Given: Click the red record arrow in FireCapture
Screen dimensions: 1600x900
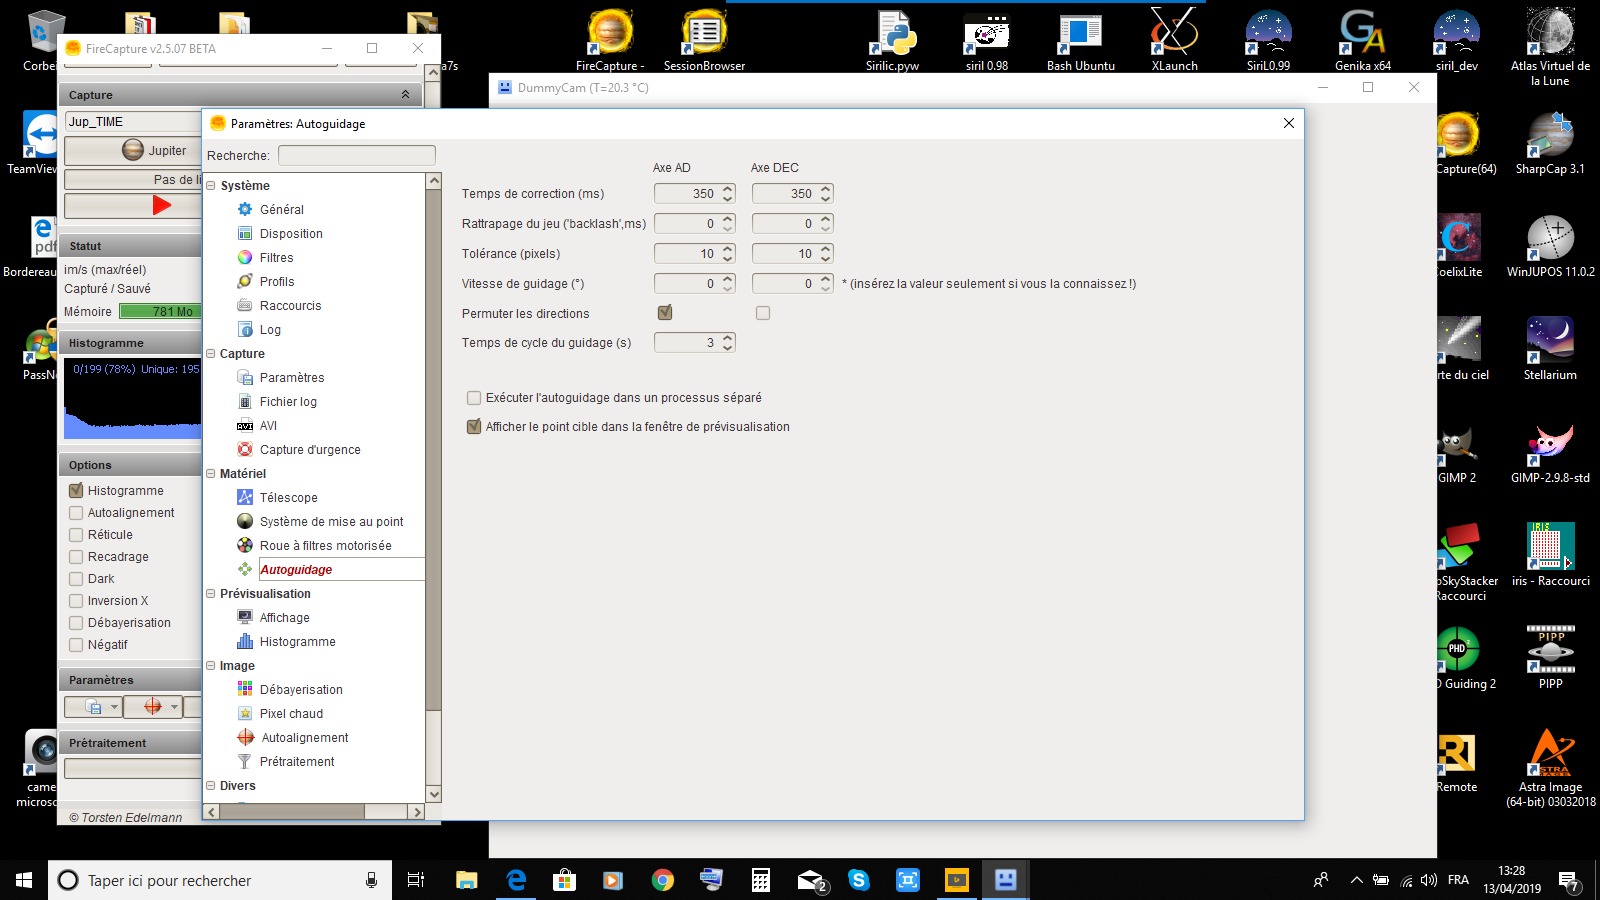Looking at the screenshot, I should 162,205.
